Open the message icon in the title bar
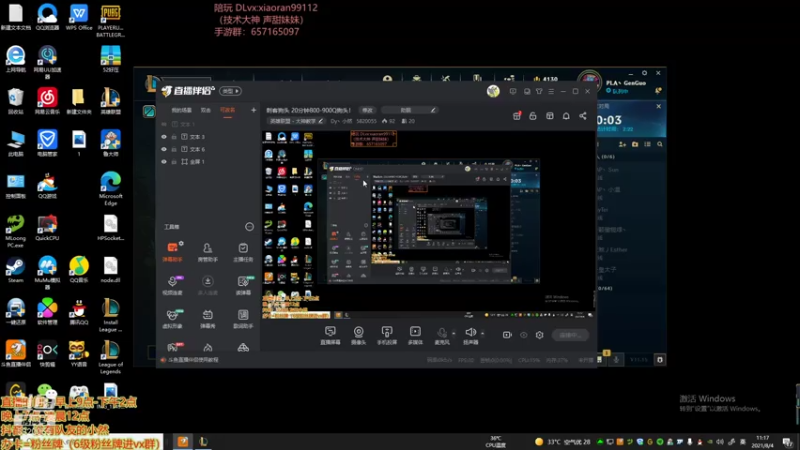This screenshot has width=800, height=450. [513, 91]
